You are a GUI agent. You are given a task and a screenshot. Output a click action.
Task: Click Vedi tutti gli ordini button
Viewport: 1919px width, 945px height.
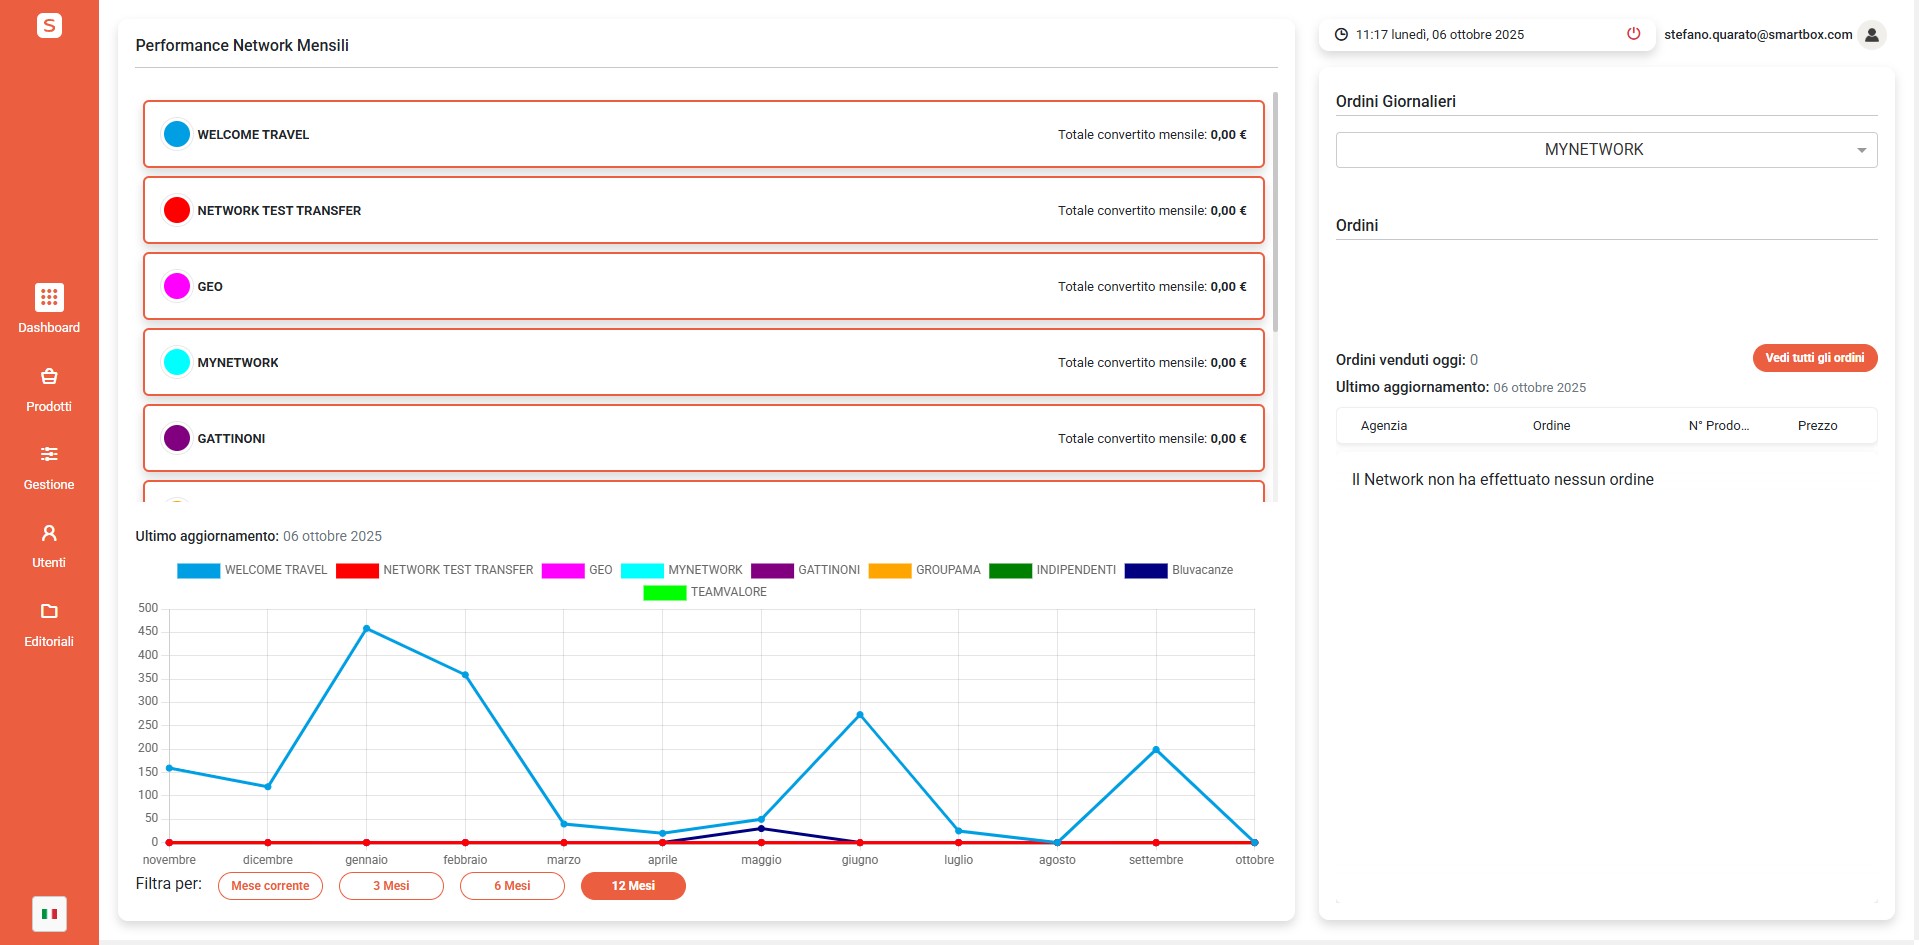click(1814, 358)
